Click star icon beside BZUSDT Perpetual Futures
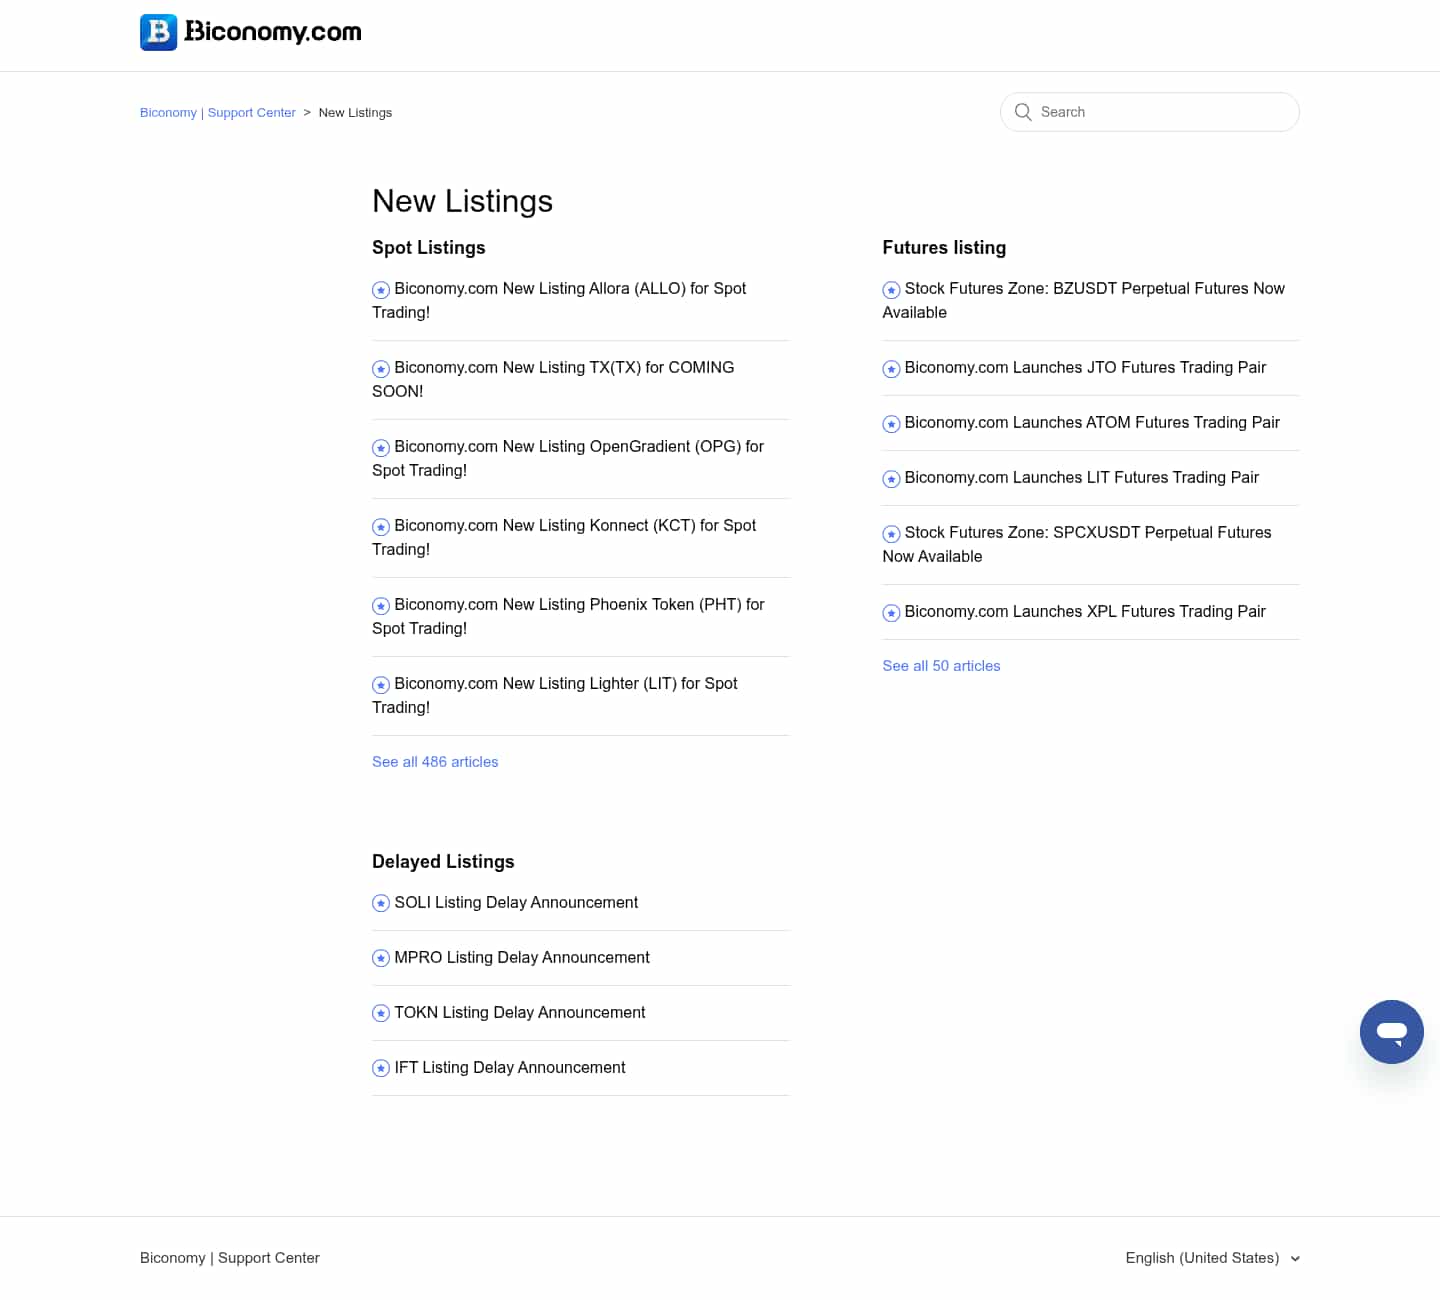Image resolution: width=1440 pixels, height=1300 pixels. coord(891,290)
